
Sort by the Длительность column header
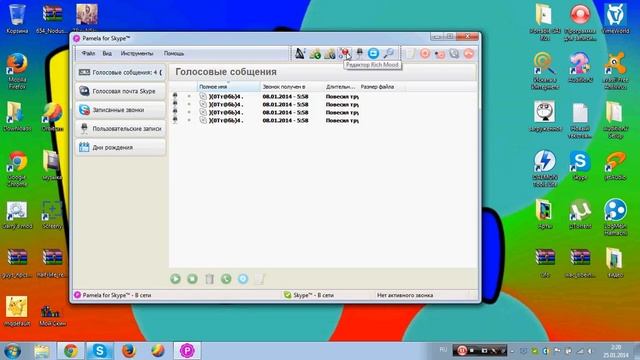(x=341, y=87)
